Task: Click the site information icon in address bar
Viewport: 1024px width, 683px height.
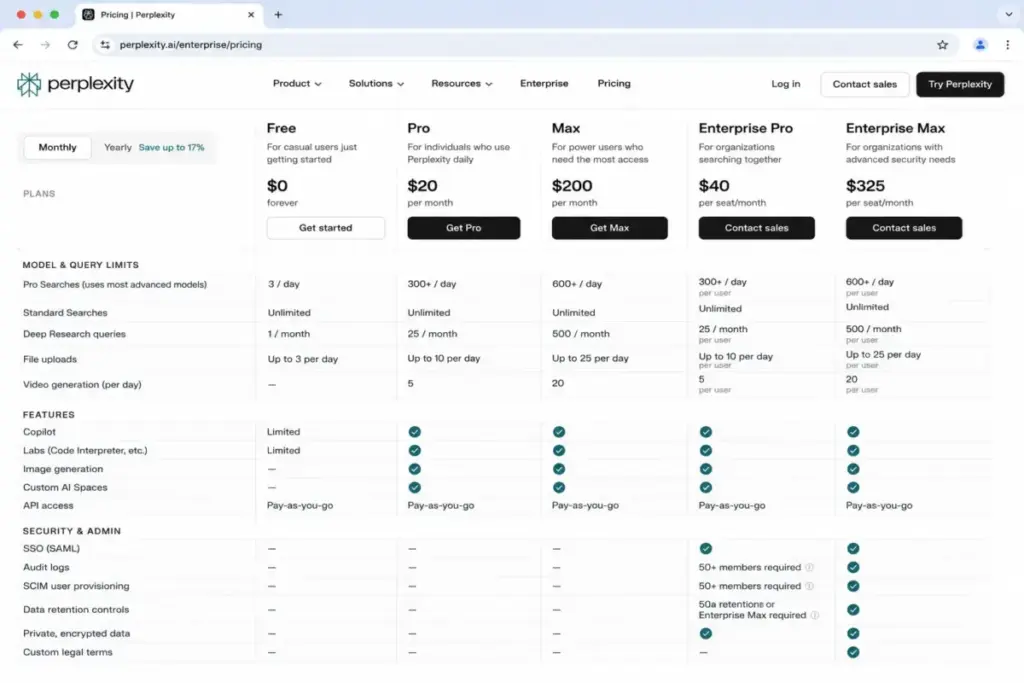Action: point(105,44)
